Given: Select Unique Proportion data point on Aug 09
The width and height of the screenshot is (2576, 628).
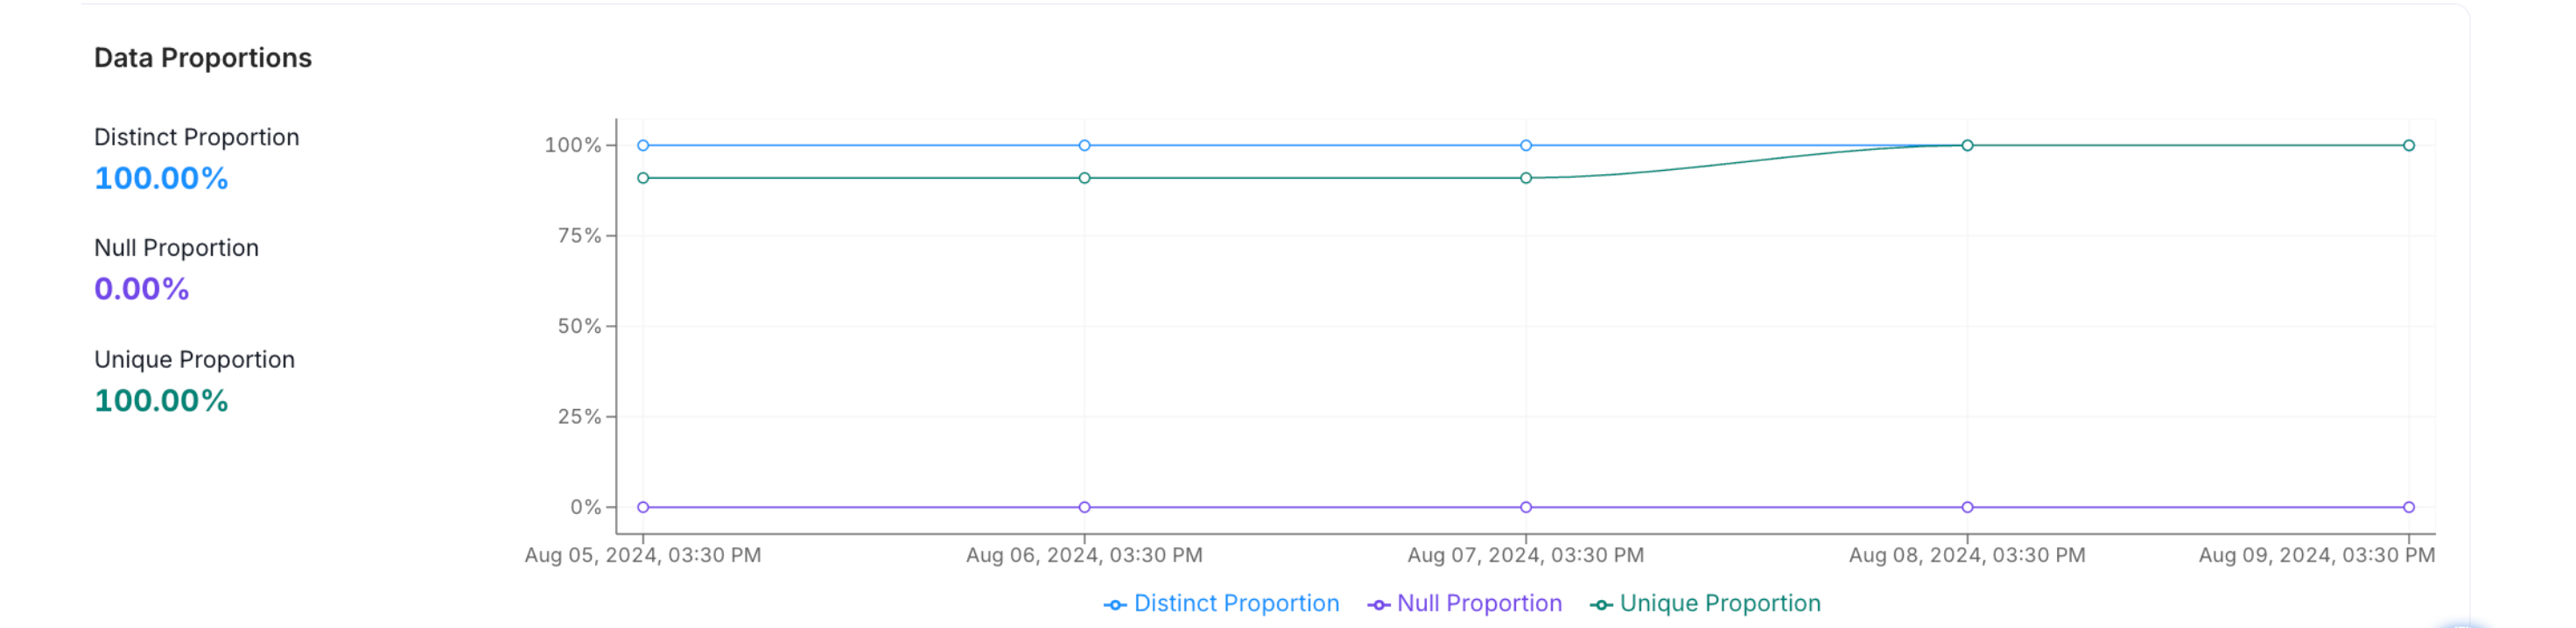Looking at the screenshot, I should [2409, 145].
